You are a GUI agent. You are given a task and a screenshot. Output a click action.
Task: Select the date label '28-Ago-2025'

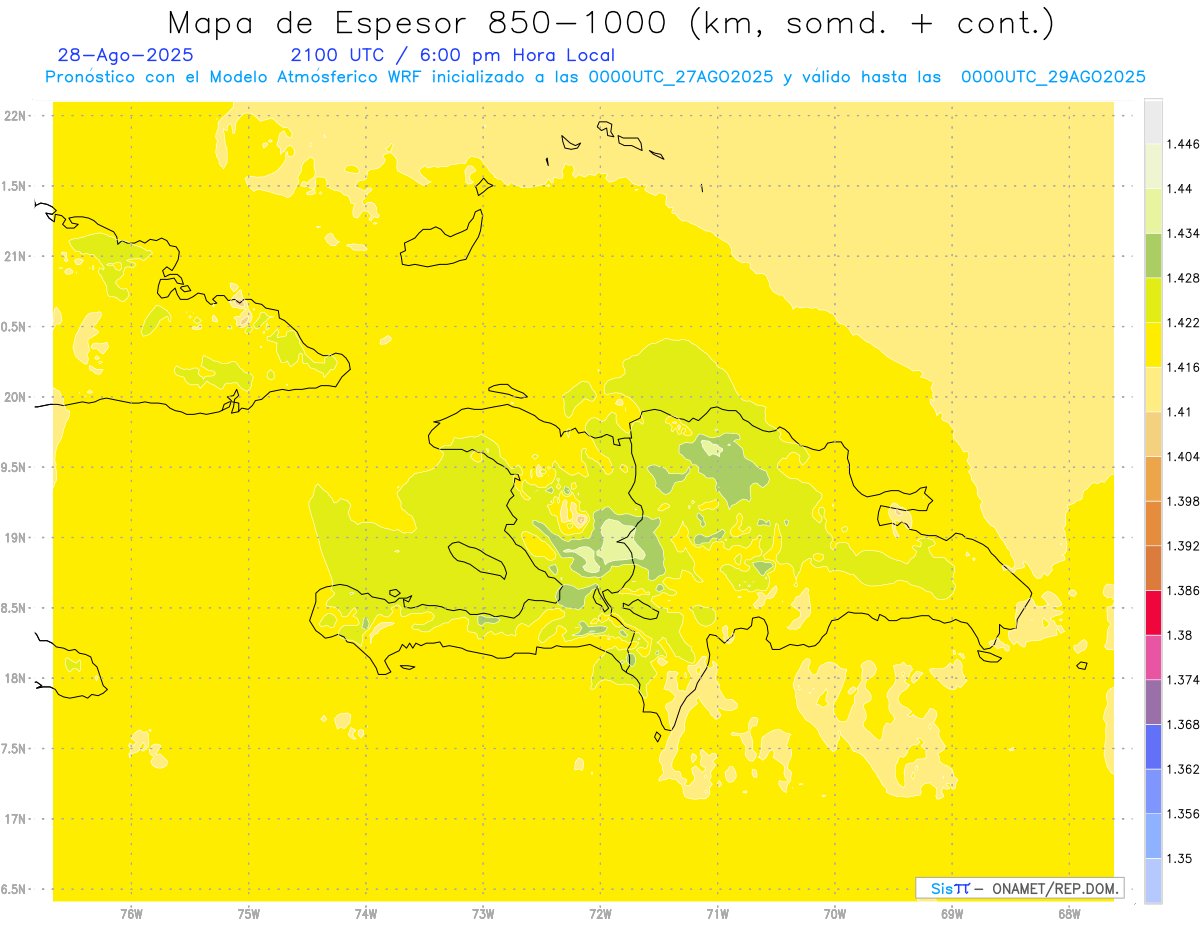click(126, 55)
